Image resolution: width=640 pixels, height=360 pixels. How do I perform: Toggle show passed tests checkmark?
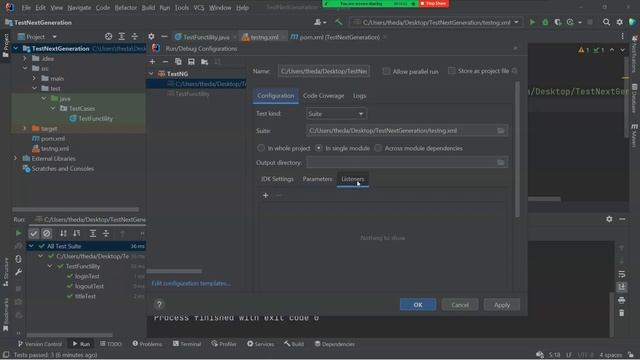(x=33, y=233)
